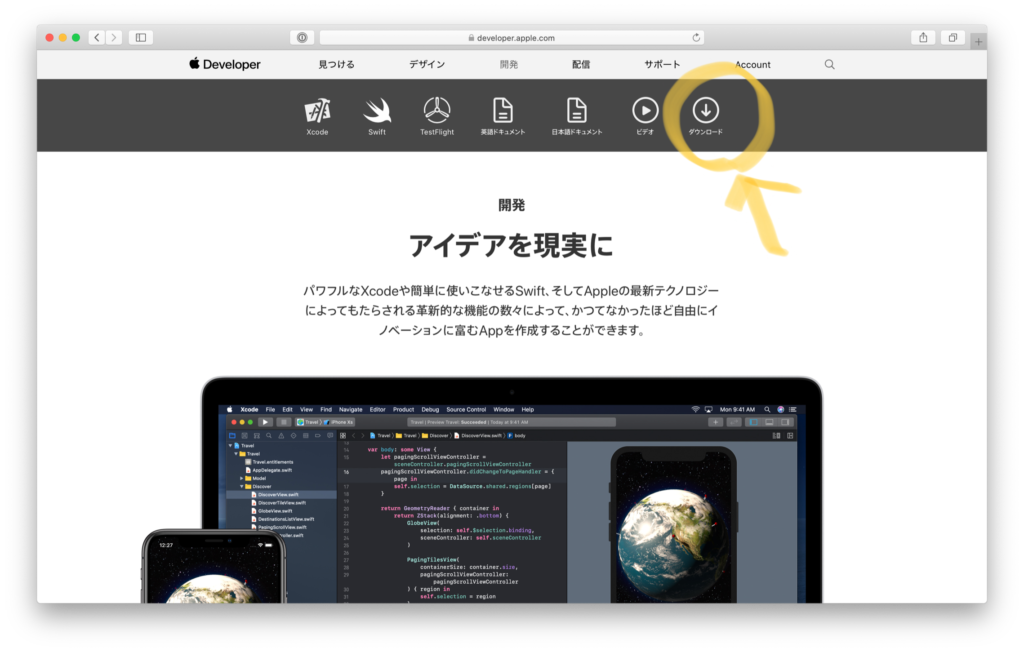Select the 見つける menu item

[x=336, y=64]
